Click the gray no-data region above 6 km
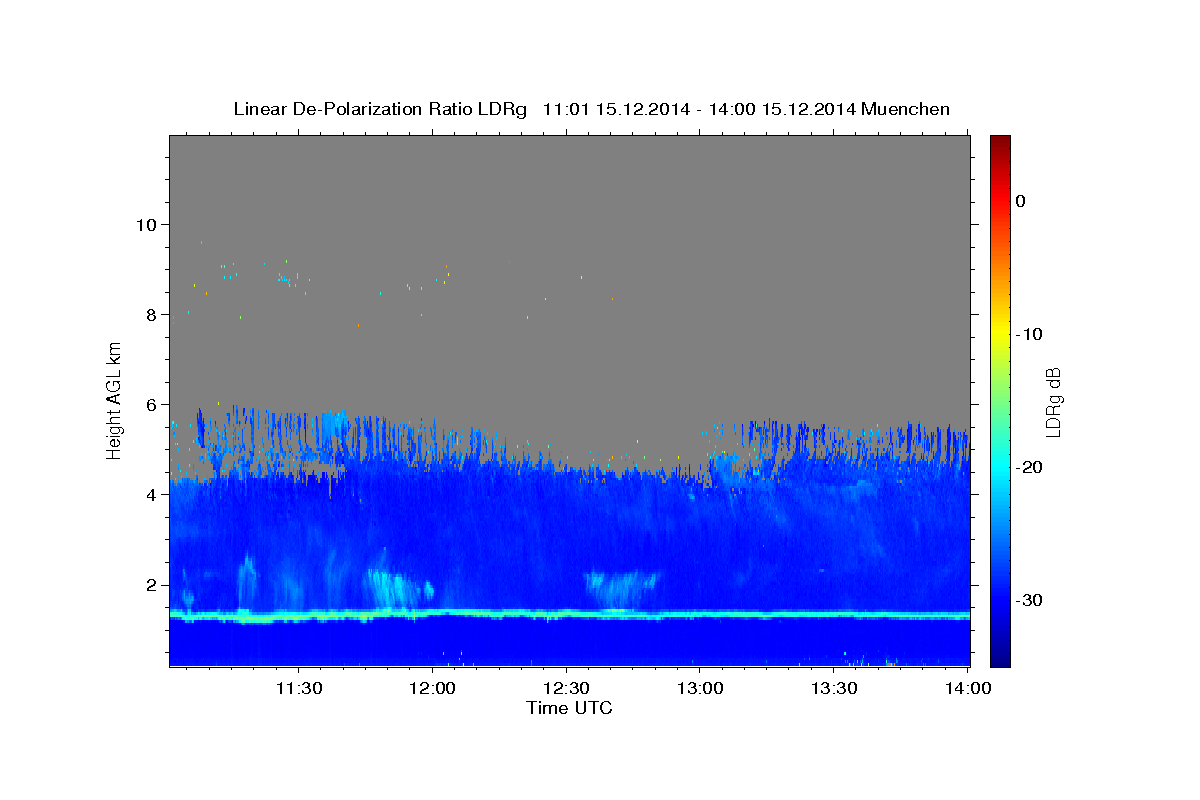The height and width of the screenshot is (800, 1200). coord(569,270)
